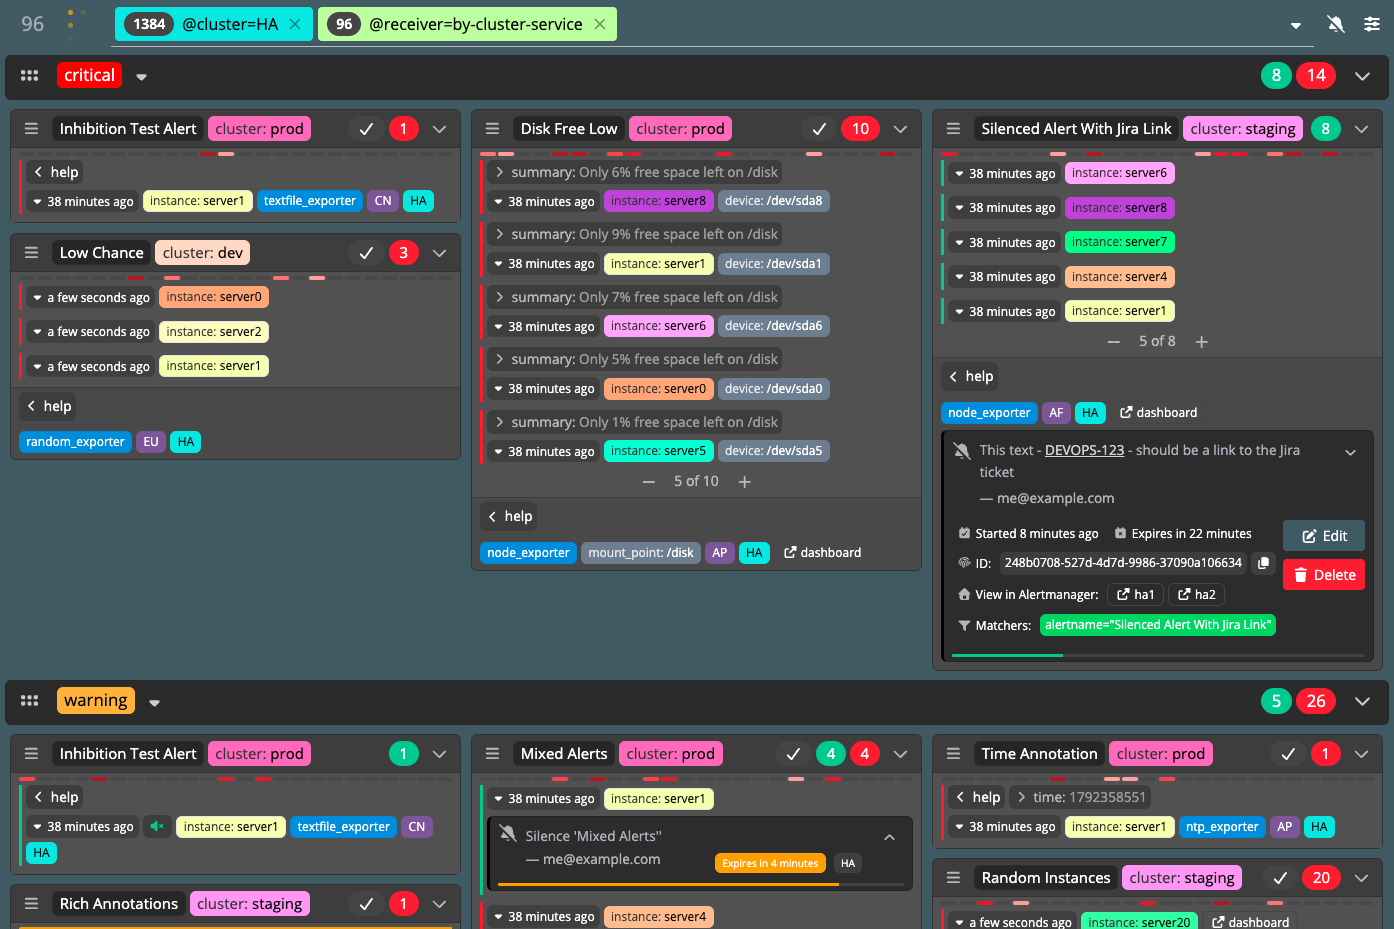
Task: Open the dropdown caret next to critical
Action: tap(142, 77)
